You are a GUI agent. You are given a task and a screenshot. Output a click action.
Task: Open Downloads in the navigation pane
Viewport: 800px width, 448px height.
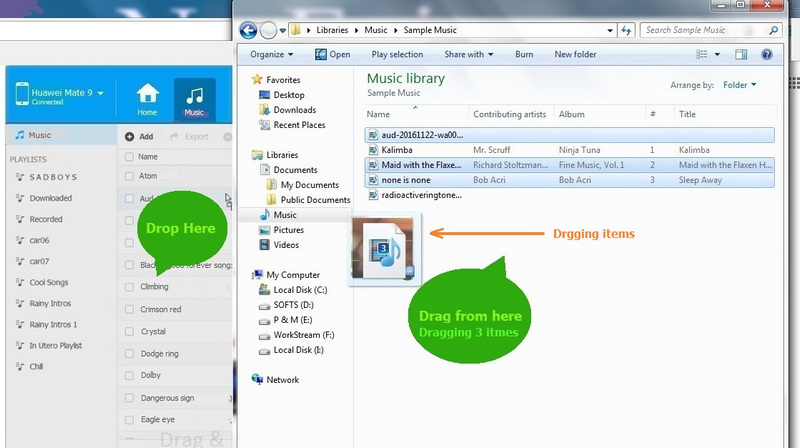click(x=294, y=110)
